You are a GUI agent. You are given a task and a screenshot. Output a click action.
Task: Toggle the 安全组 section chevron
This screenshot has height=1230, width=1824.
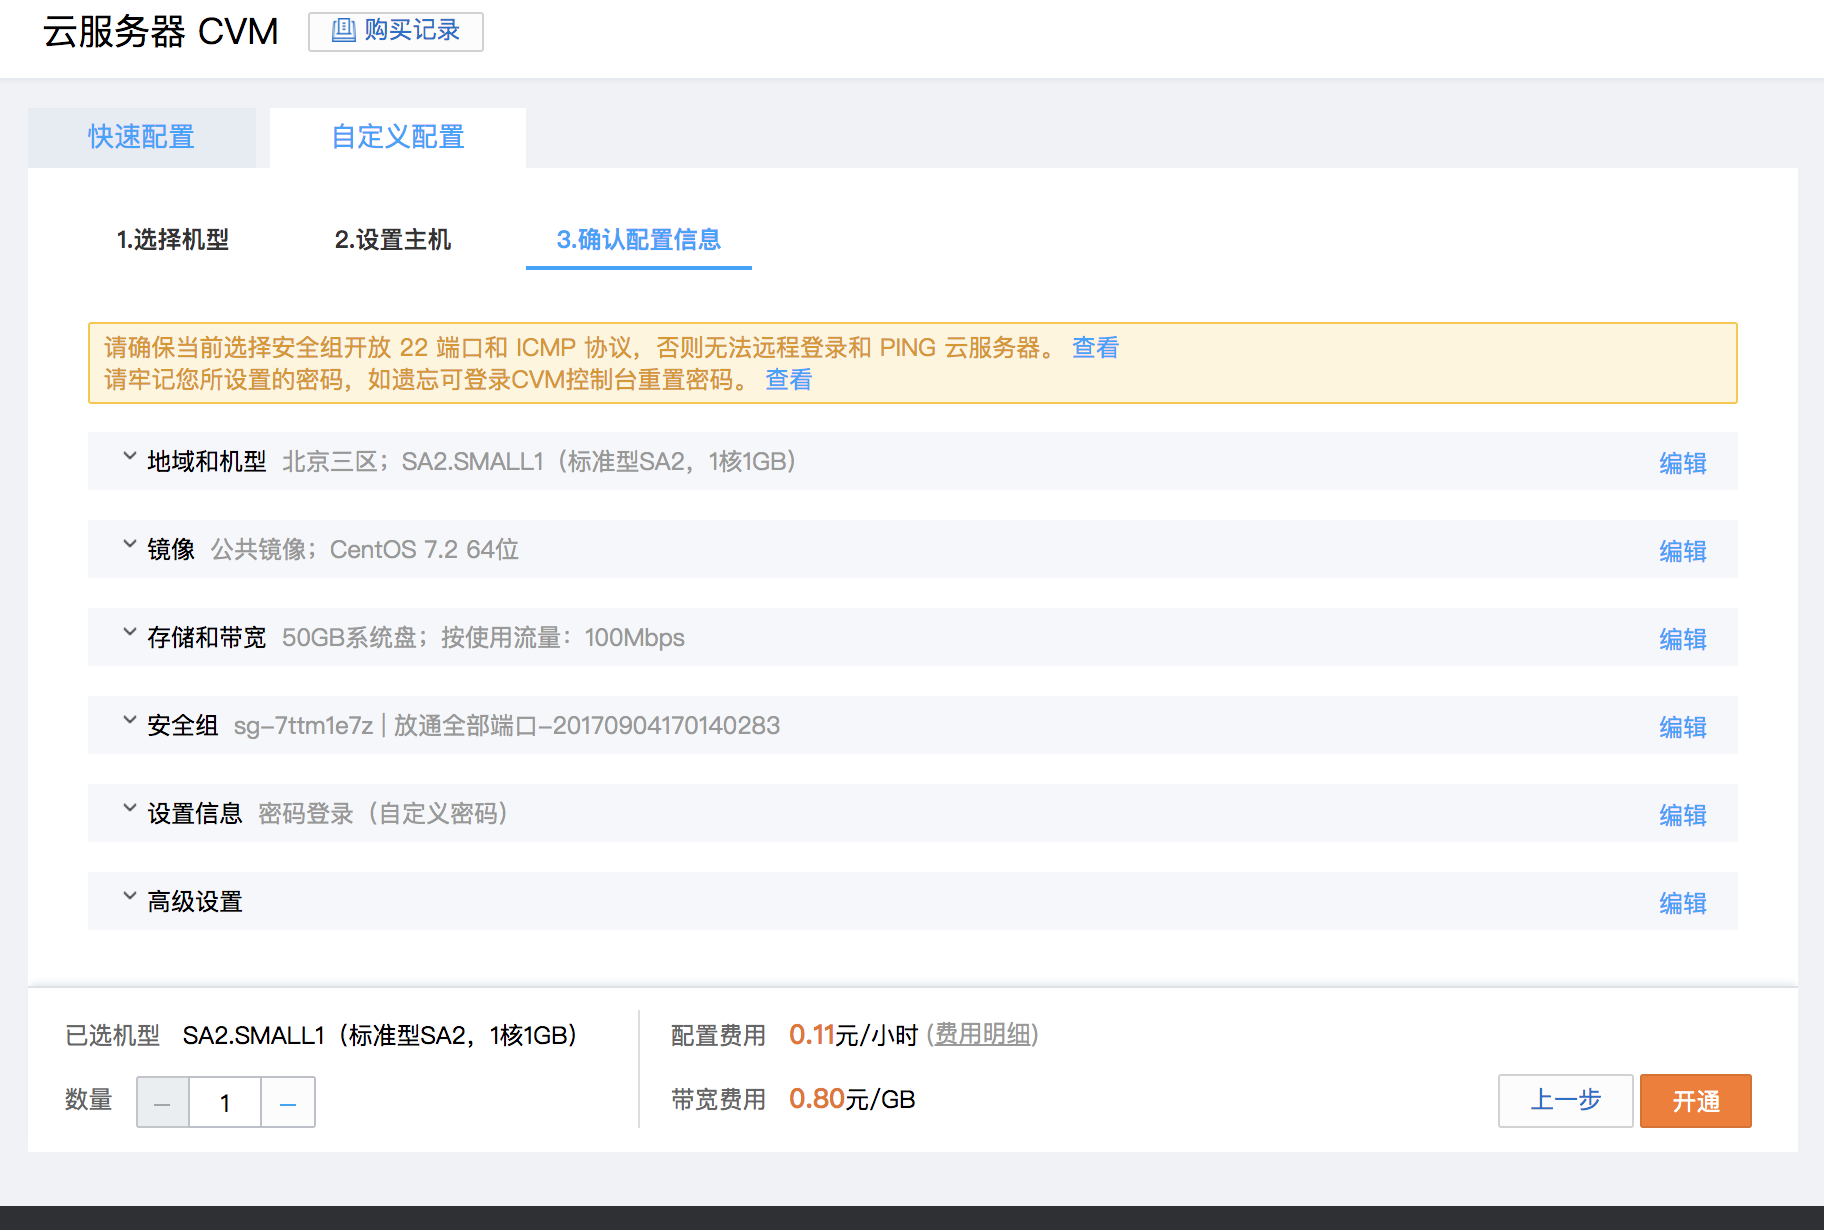(130, 721)
